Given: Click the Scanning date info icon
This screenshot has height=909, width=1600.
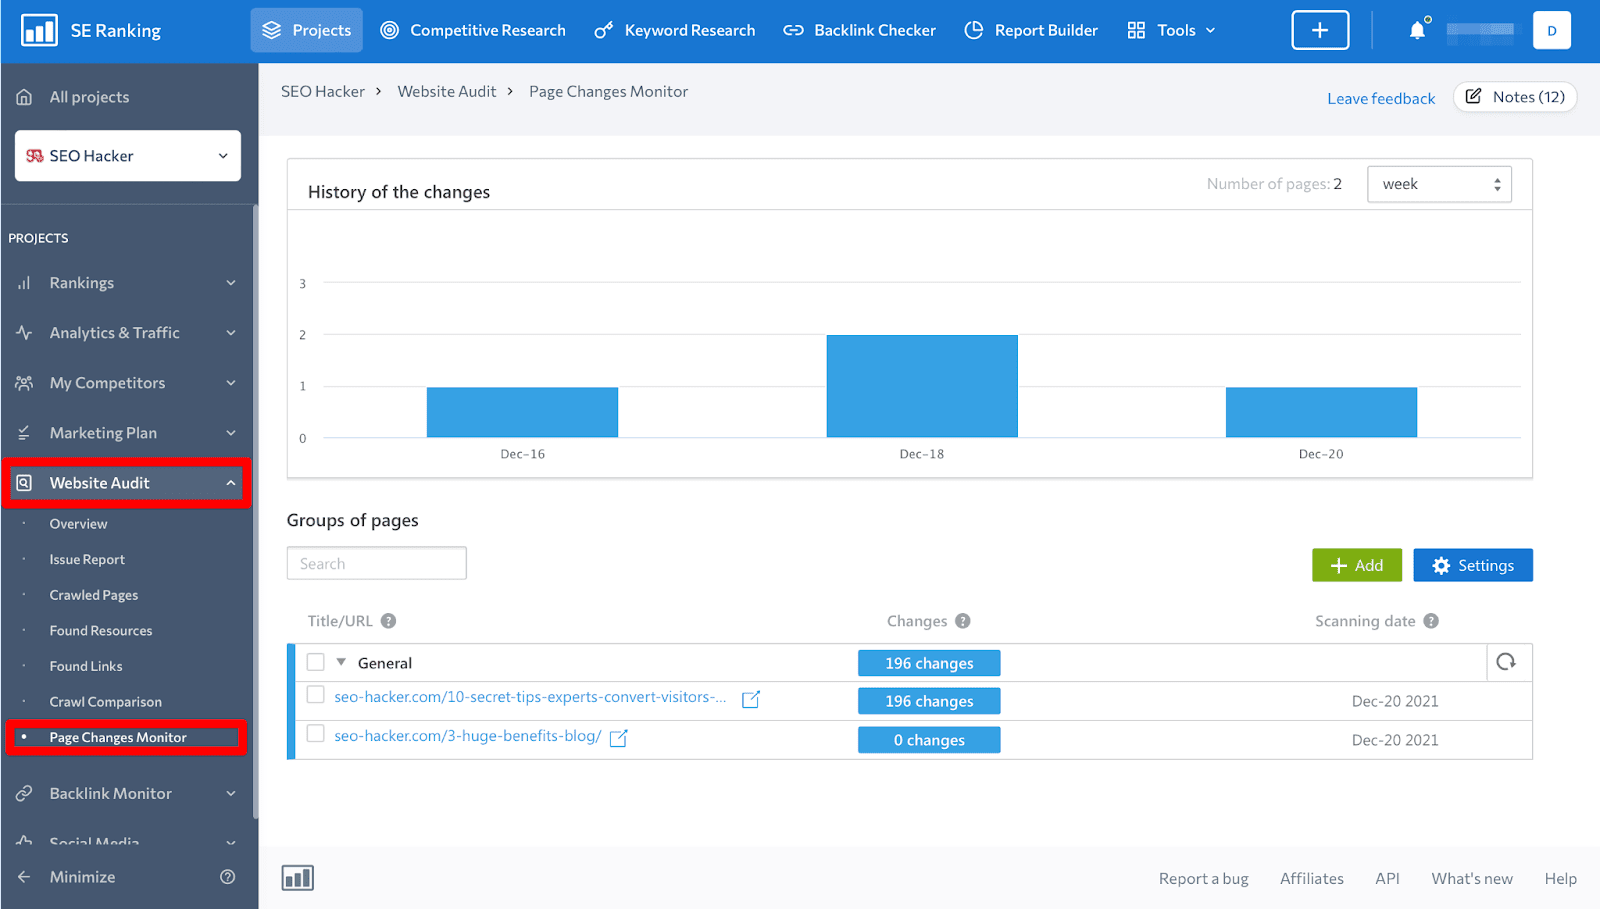Looking at the screenshot, I should click(1431, 621).
